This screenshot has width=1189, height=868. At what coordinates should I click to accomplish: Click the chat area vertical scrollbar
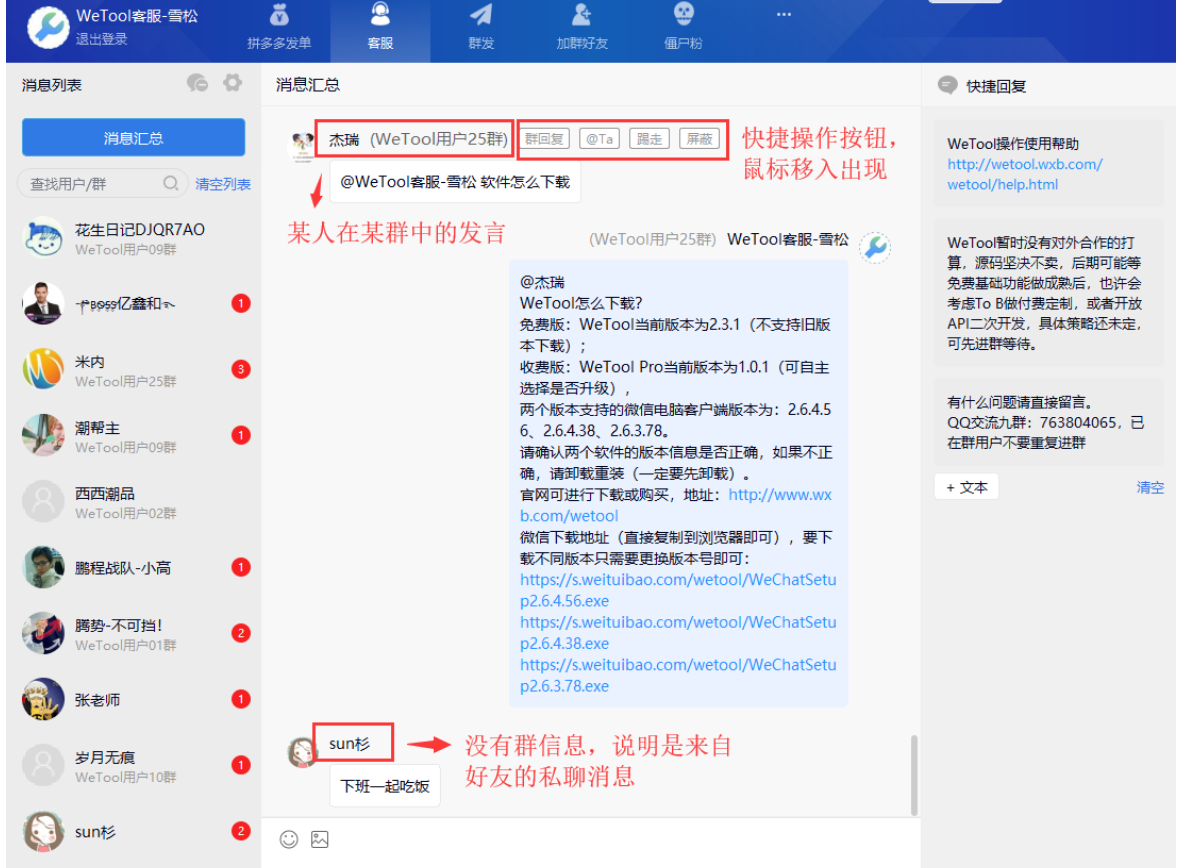coord(914,775)
